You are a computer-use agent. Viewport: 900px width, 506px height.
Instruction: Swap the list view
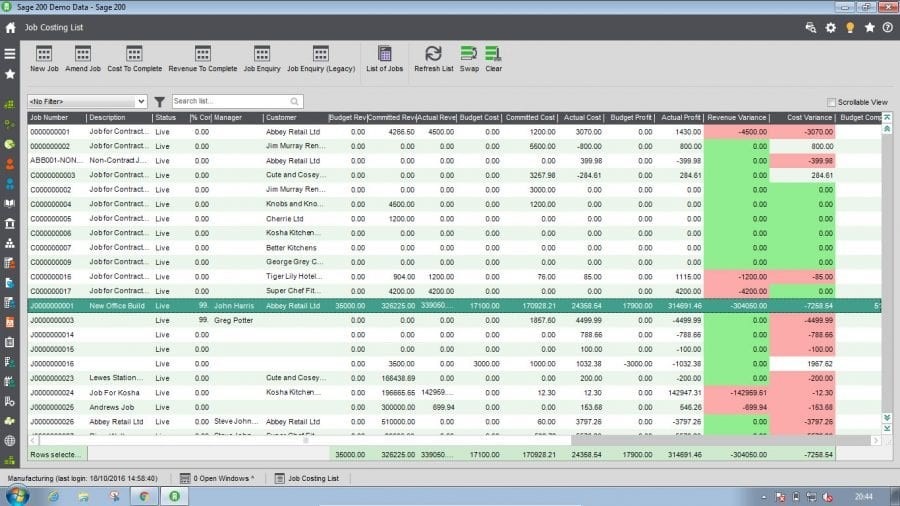click(469, 59)
